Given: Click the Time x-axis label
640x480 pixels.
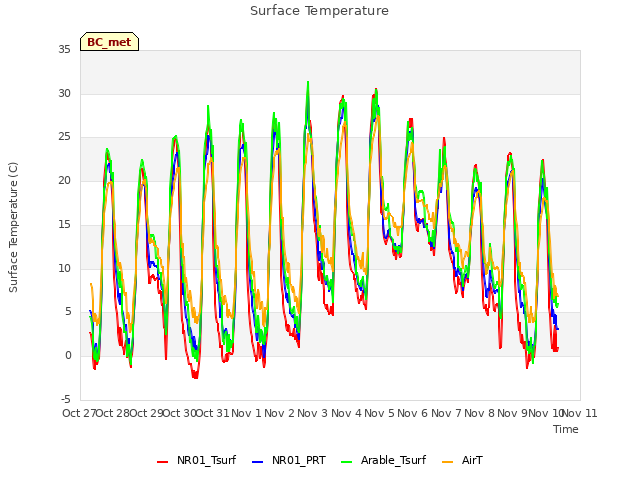Looking at the screenshot, I should (566, 429).
